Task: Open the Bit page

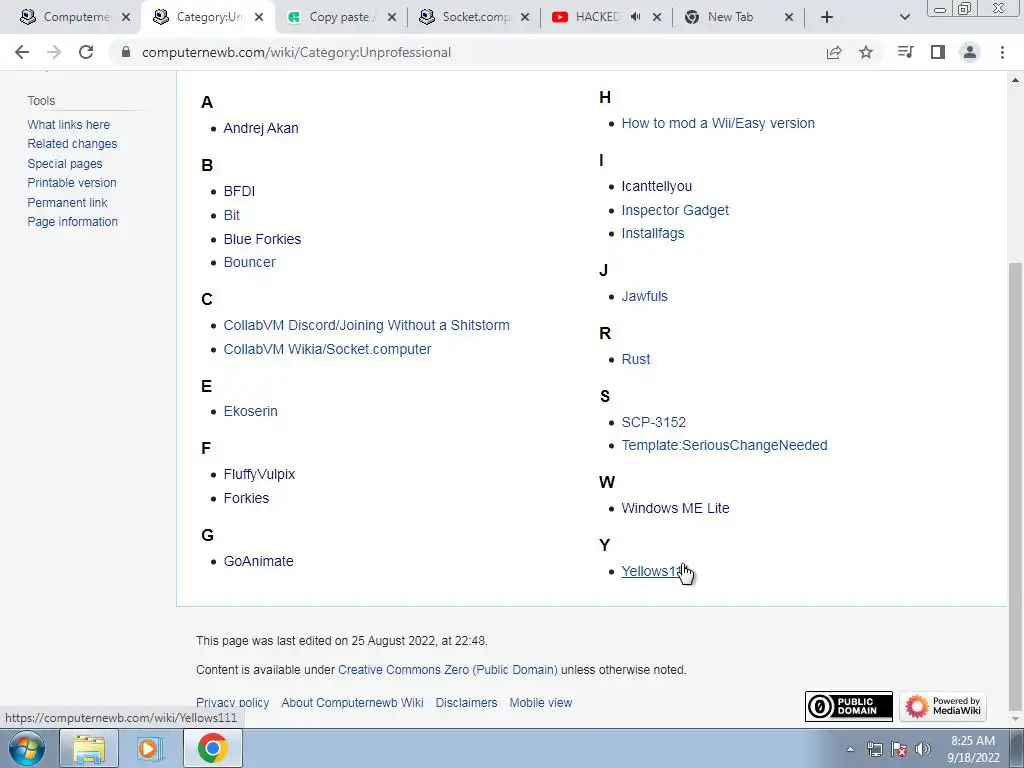Action: (231, 215)
